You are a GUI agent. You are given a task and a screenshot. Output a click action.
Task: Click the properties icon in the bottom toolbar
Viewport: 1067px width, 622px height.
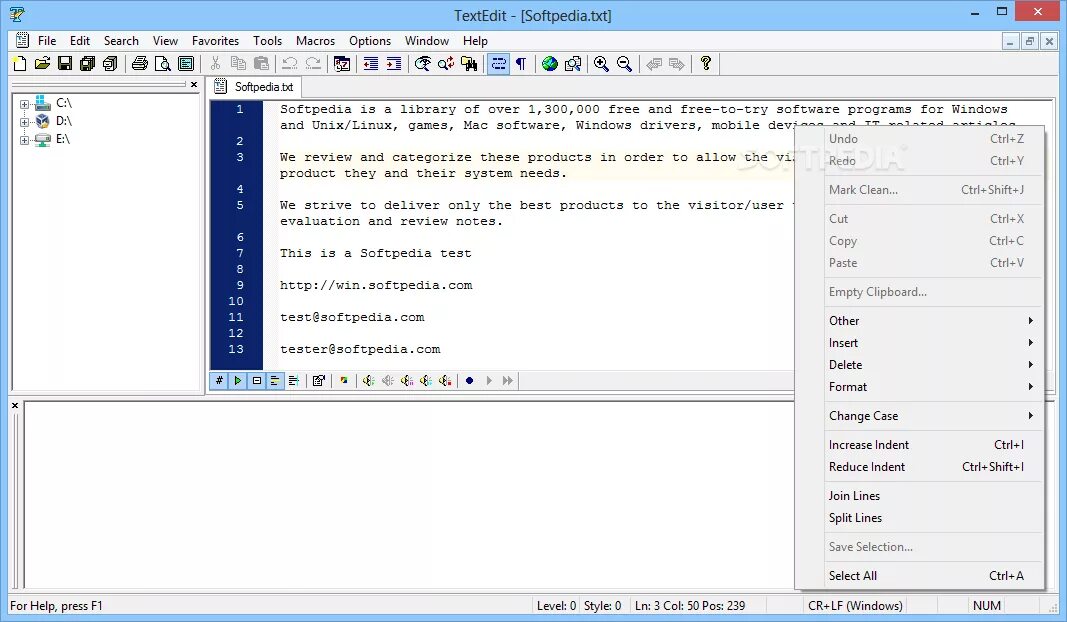pos(318,380)
